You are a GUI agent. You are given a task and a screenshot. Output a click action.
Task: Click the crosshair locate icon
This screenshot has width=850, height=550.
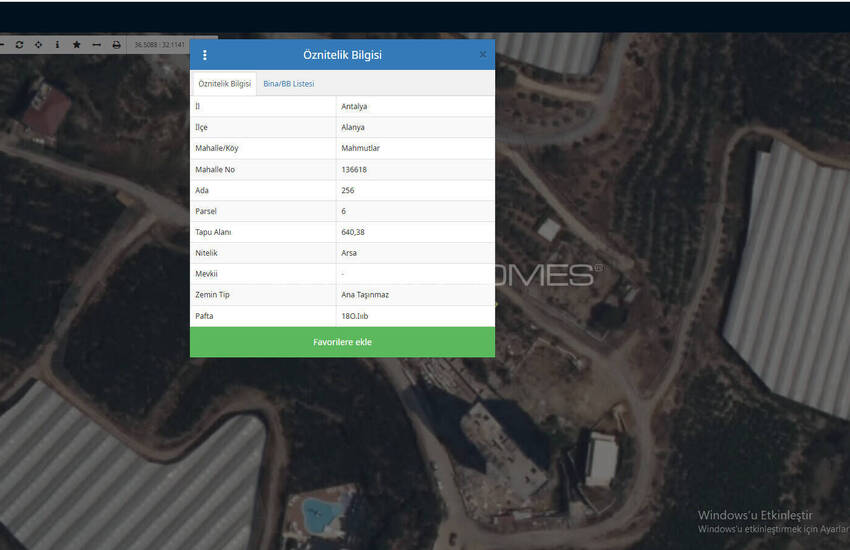tap(38, 45)
